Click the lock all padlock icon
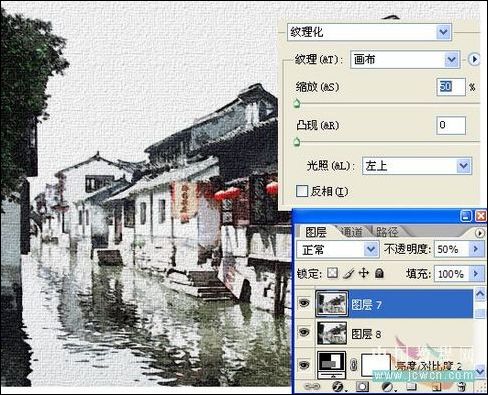Viewport: 488px width, 395px height. point(379,273)
